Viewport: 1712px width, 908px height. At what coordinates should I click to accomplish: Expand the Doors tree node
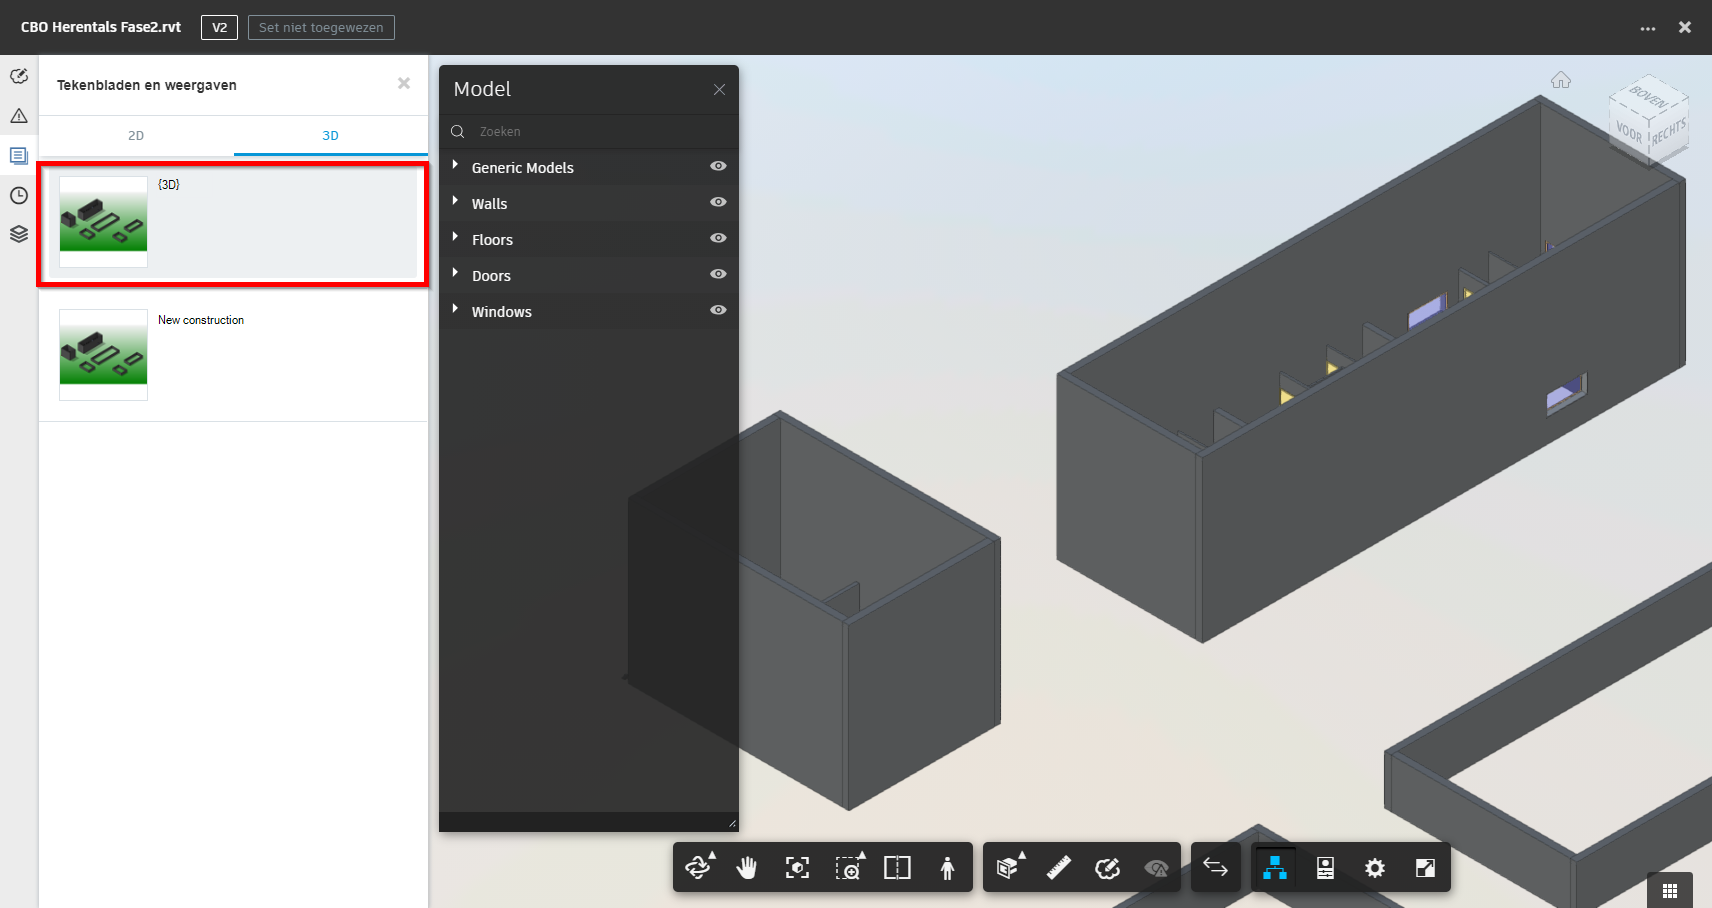pyautogui.click(x=455, y=273)
